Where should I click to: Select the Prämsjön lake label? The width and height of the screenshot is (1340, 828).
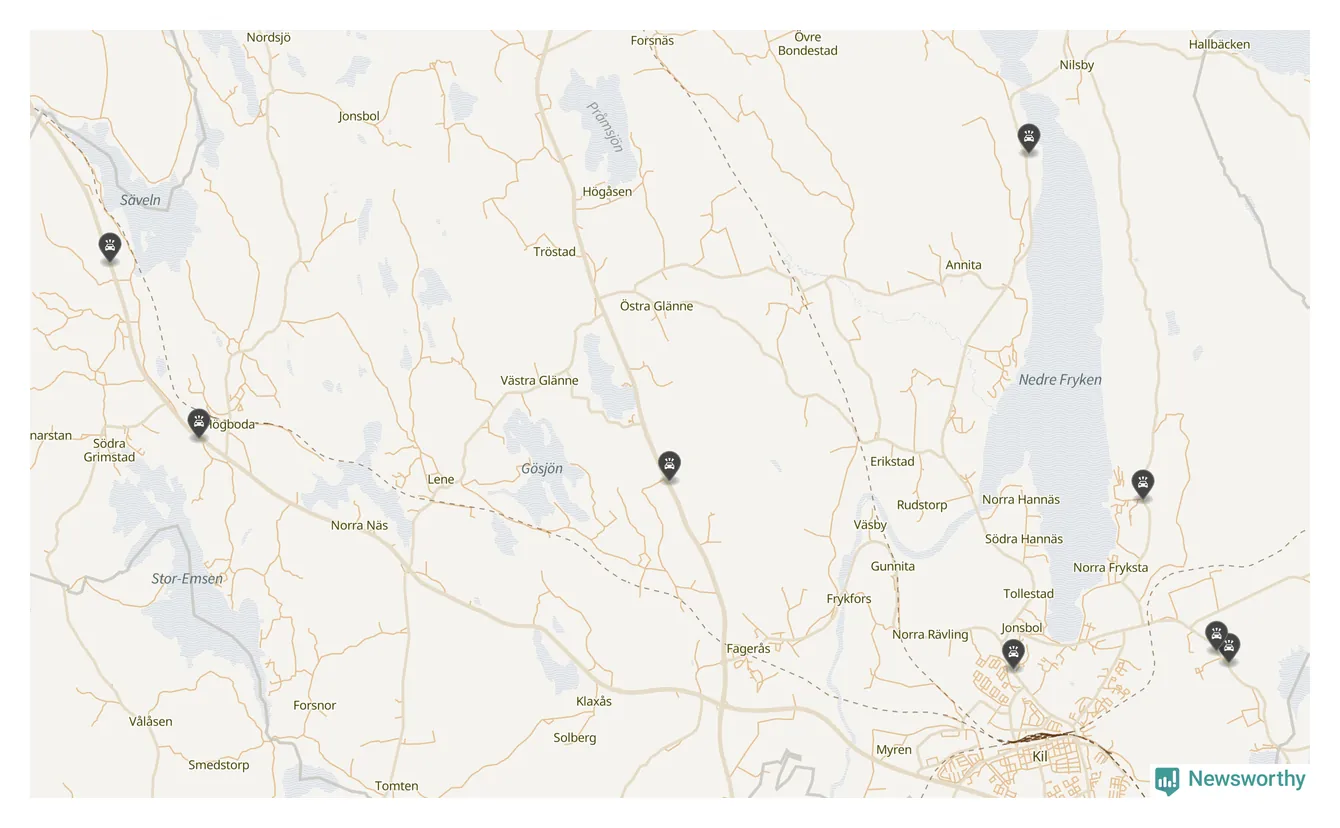click(x=605, y=127)
